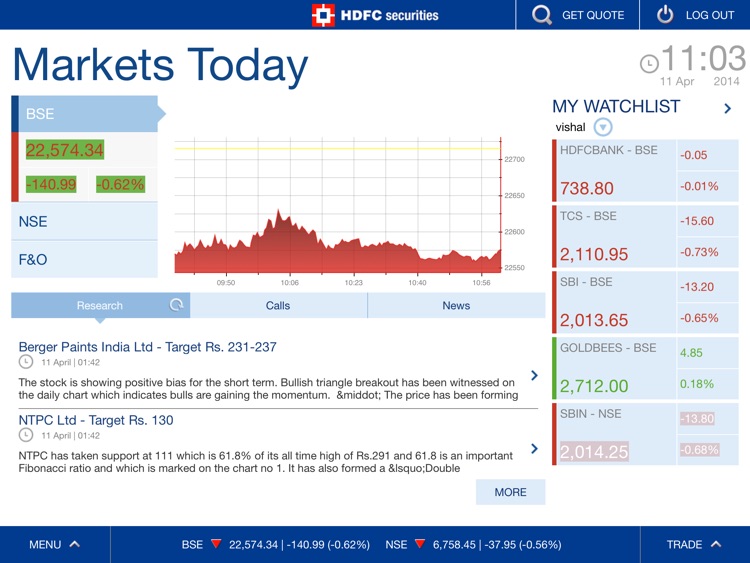This screenshot has width=750, height=563.
Task: Click BSE index value 22,574.34
Action: 65,150
